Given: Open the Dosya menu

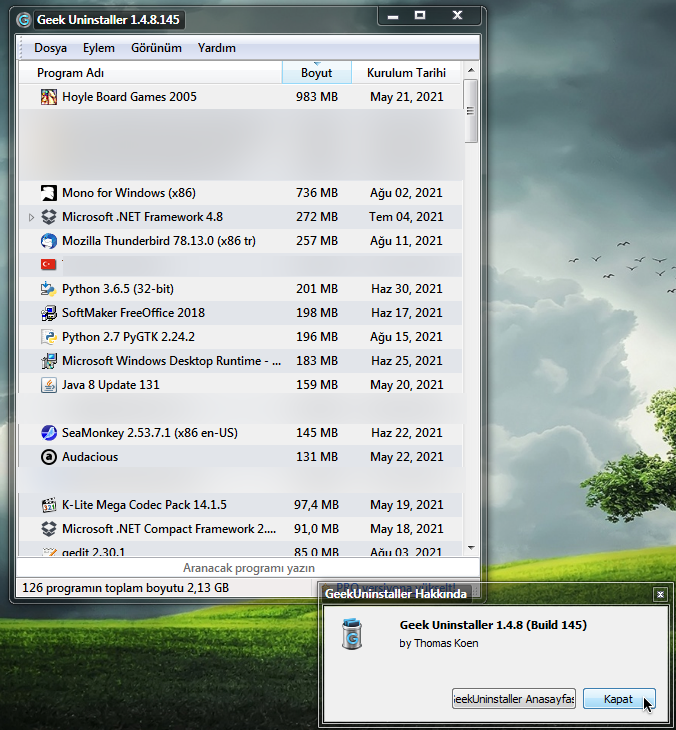Looking at the screenshot, I should click(x=50, y=48).
